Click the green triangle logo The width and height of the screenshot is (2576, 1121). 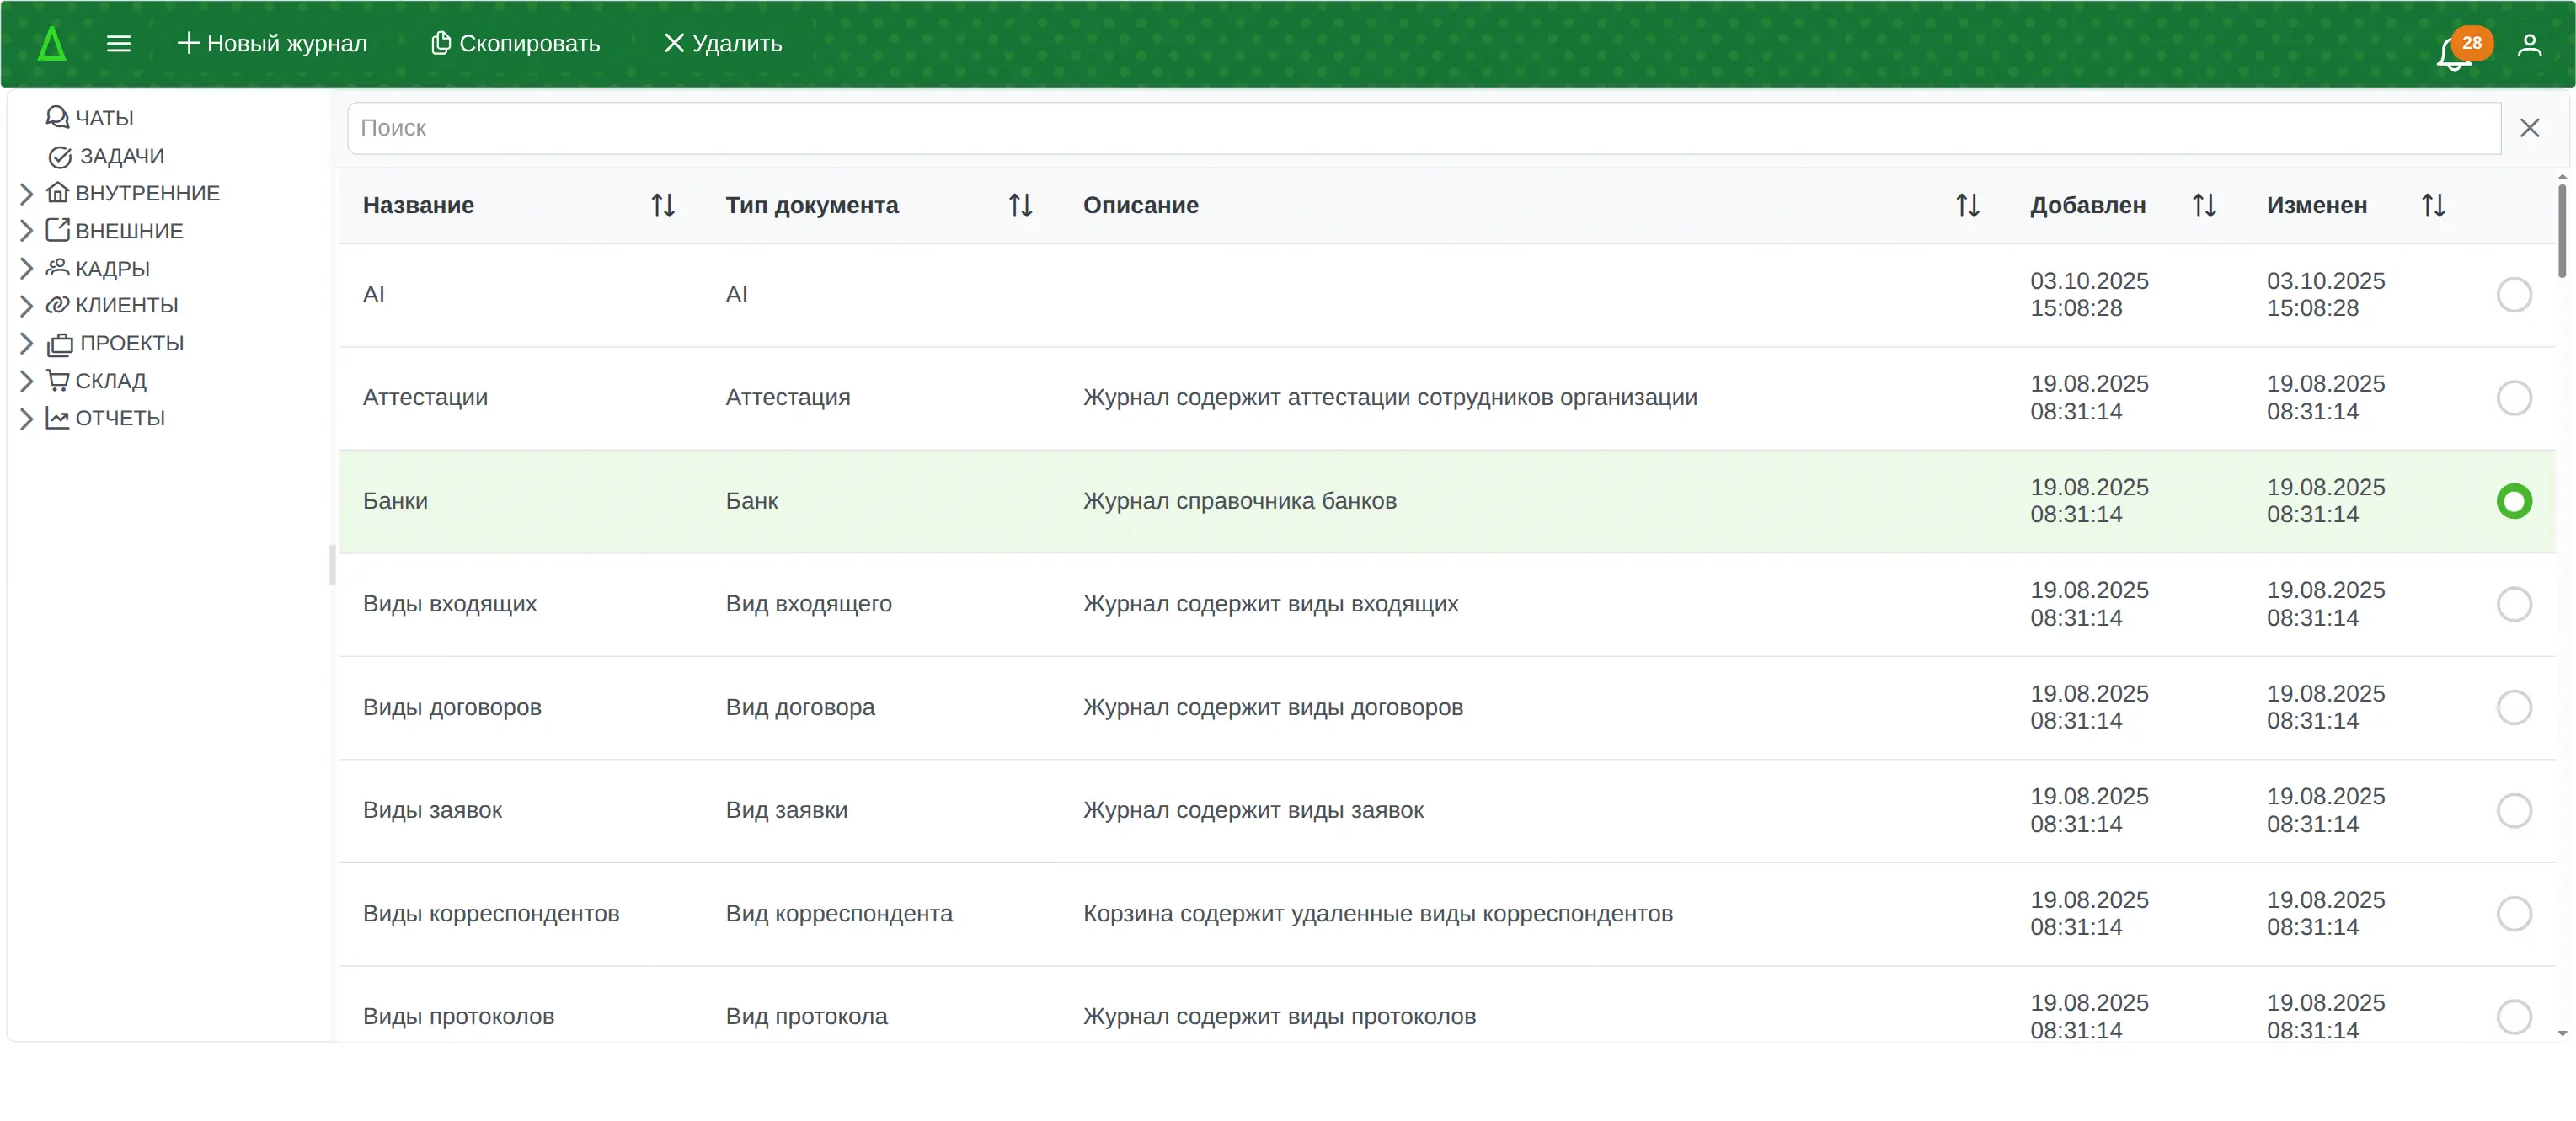coord(52,44)
